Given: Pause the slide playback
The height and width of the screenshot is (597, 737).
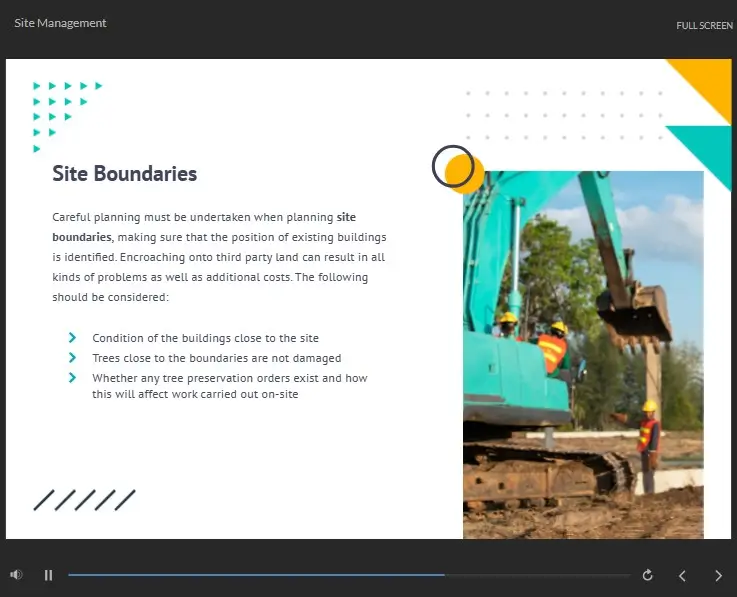Looking at the screenshot, I should coord(48,575).
